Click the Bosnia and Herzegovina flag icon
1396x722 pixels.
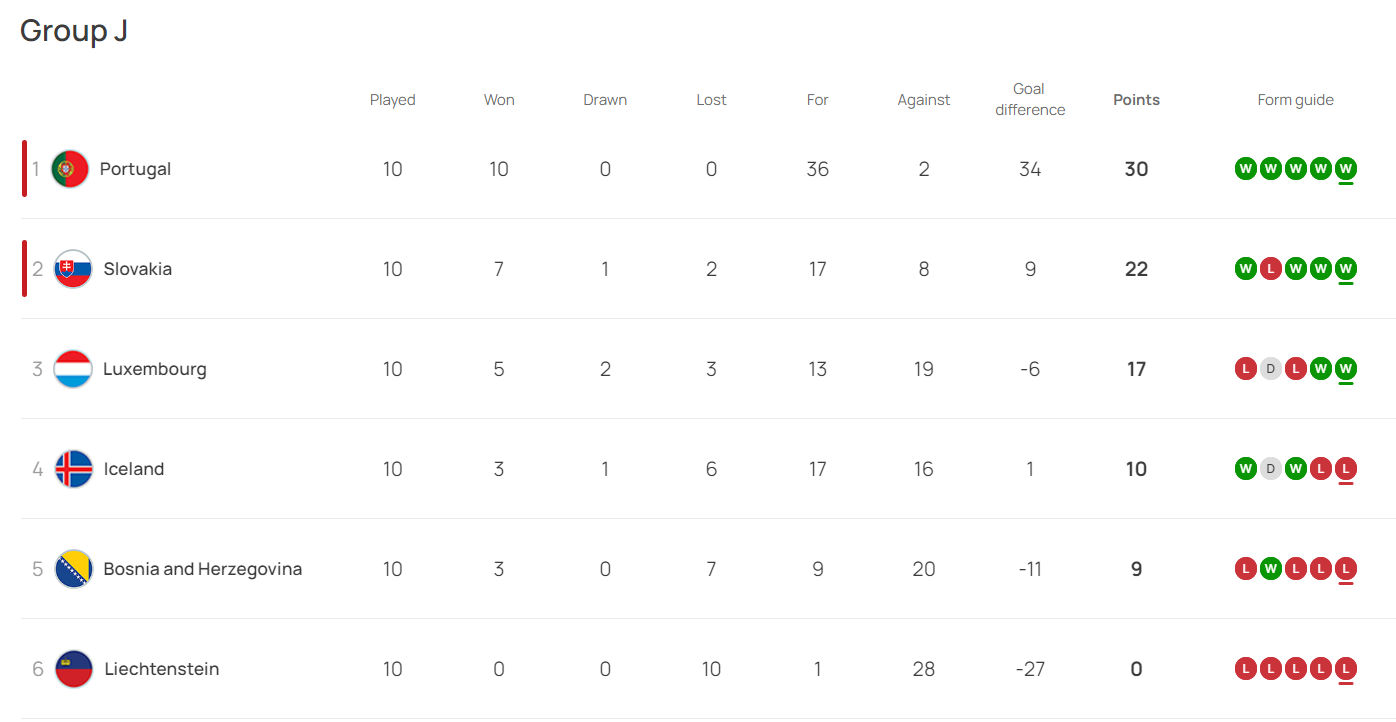point(73,569)
